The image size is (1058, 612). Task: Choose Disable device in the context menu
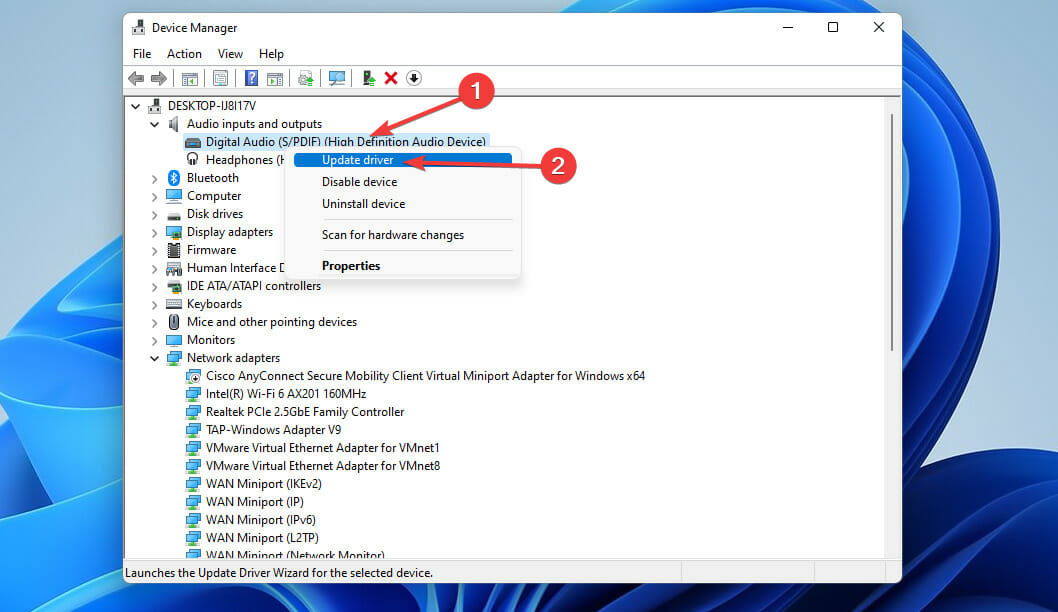403,182
